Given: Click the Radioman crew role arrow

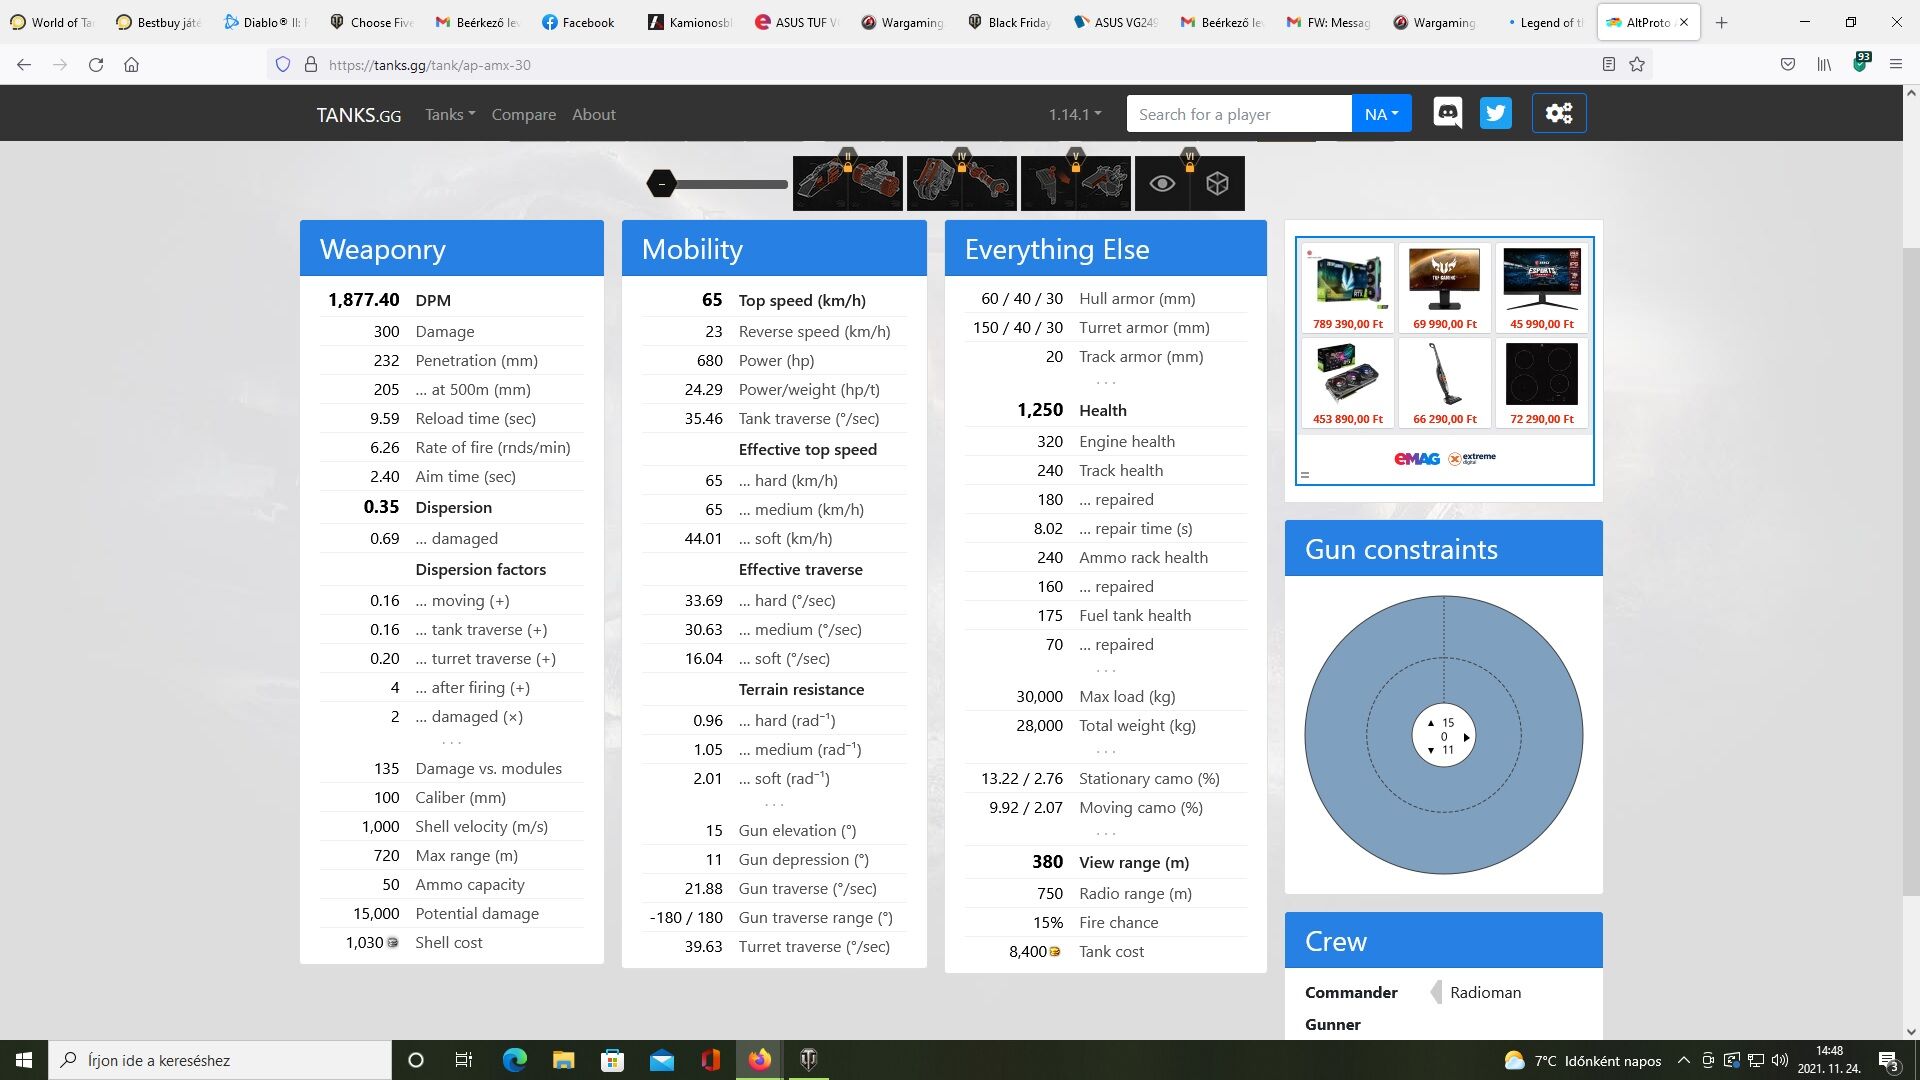Looking at the screenshot, I should [1437, 992].
